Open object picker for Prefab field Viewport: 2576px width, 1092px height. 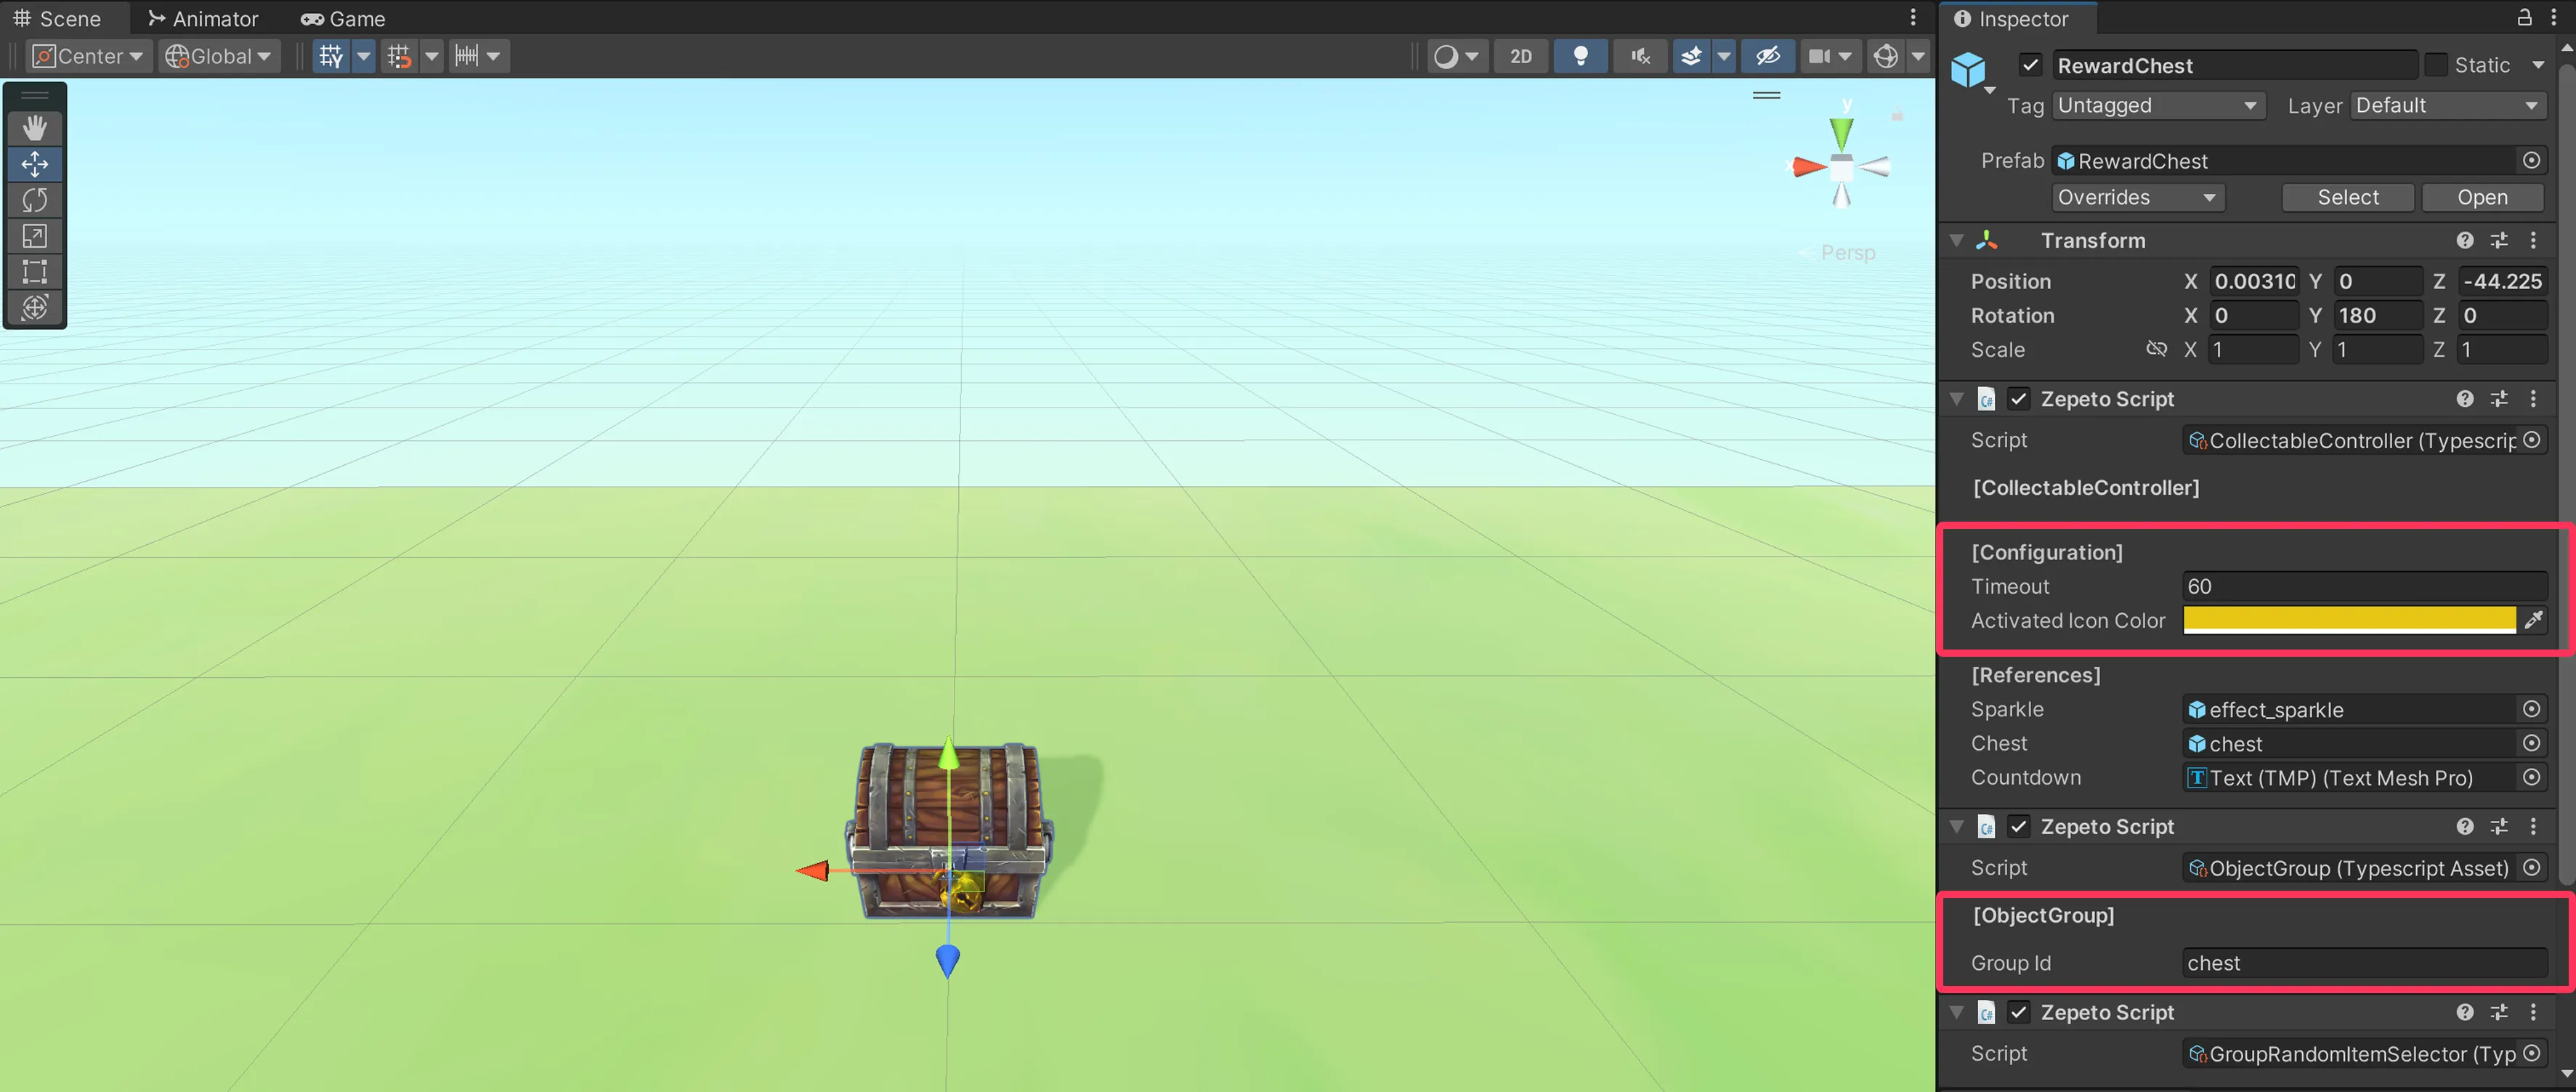coord(2532,160)
